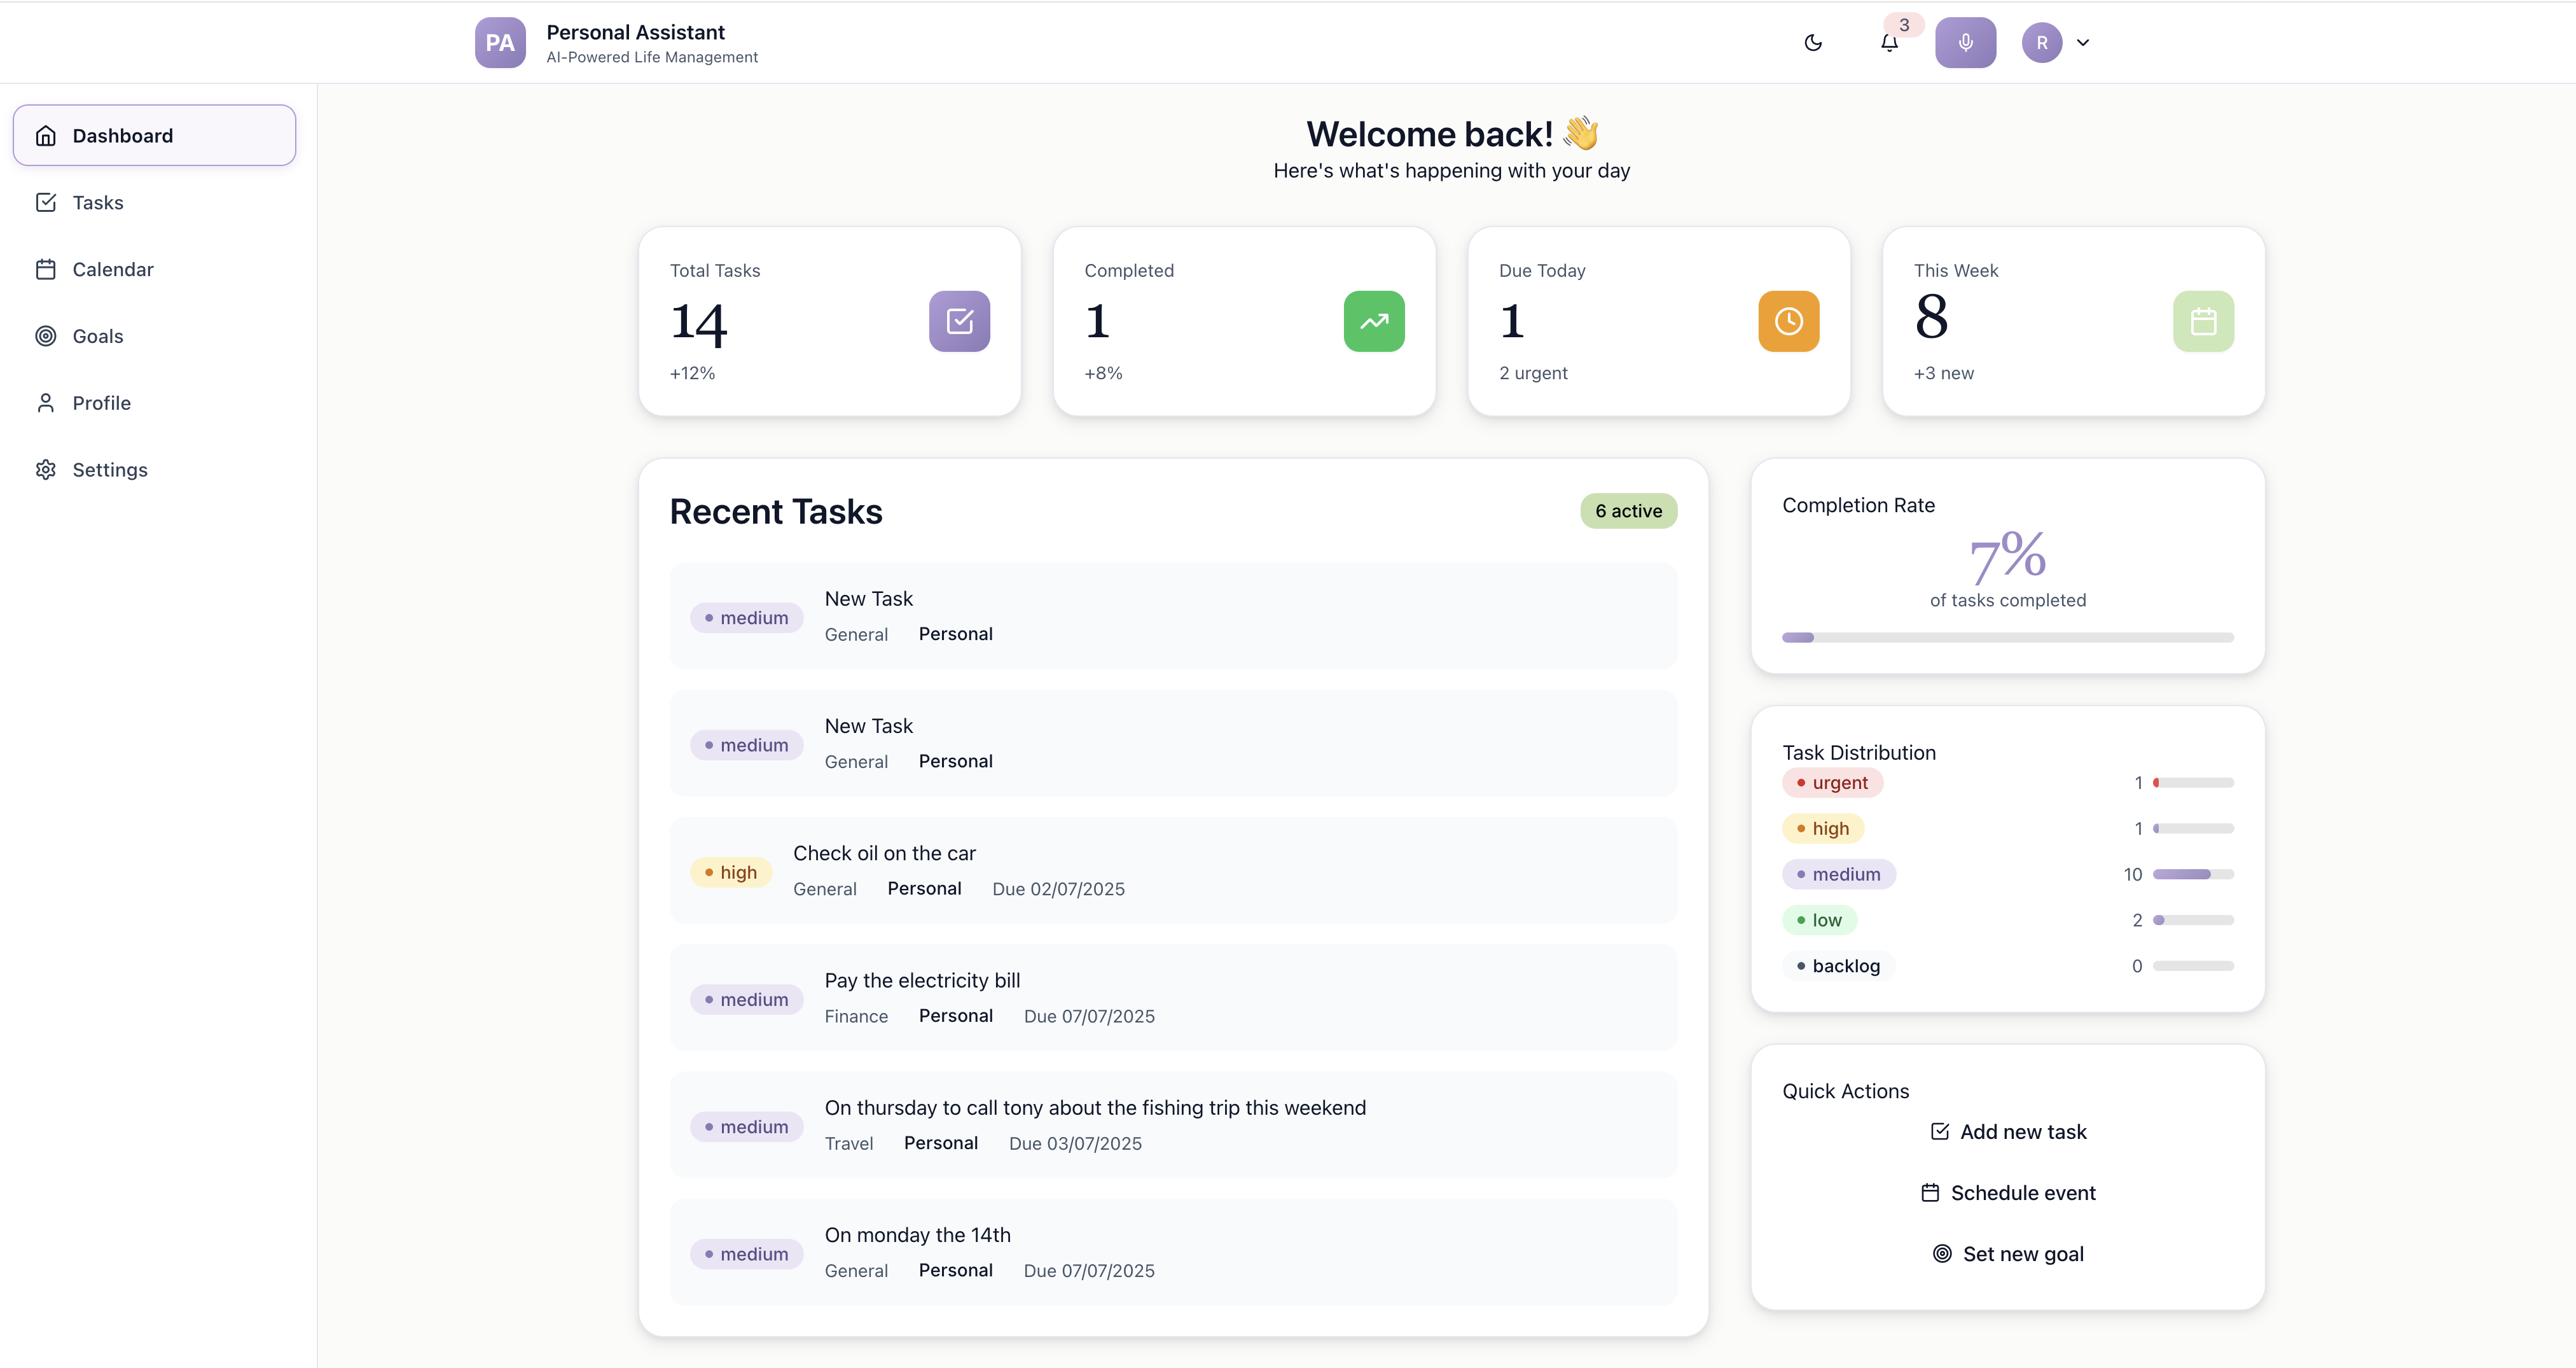Click the R user avatar
The image size is (2576, 1368).
pos(2041,43)
